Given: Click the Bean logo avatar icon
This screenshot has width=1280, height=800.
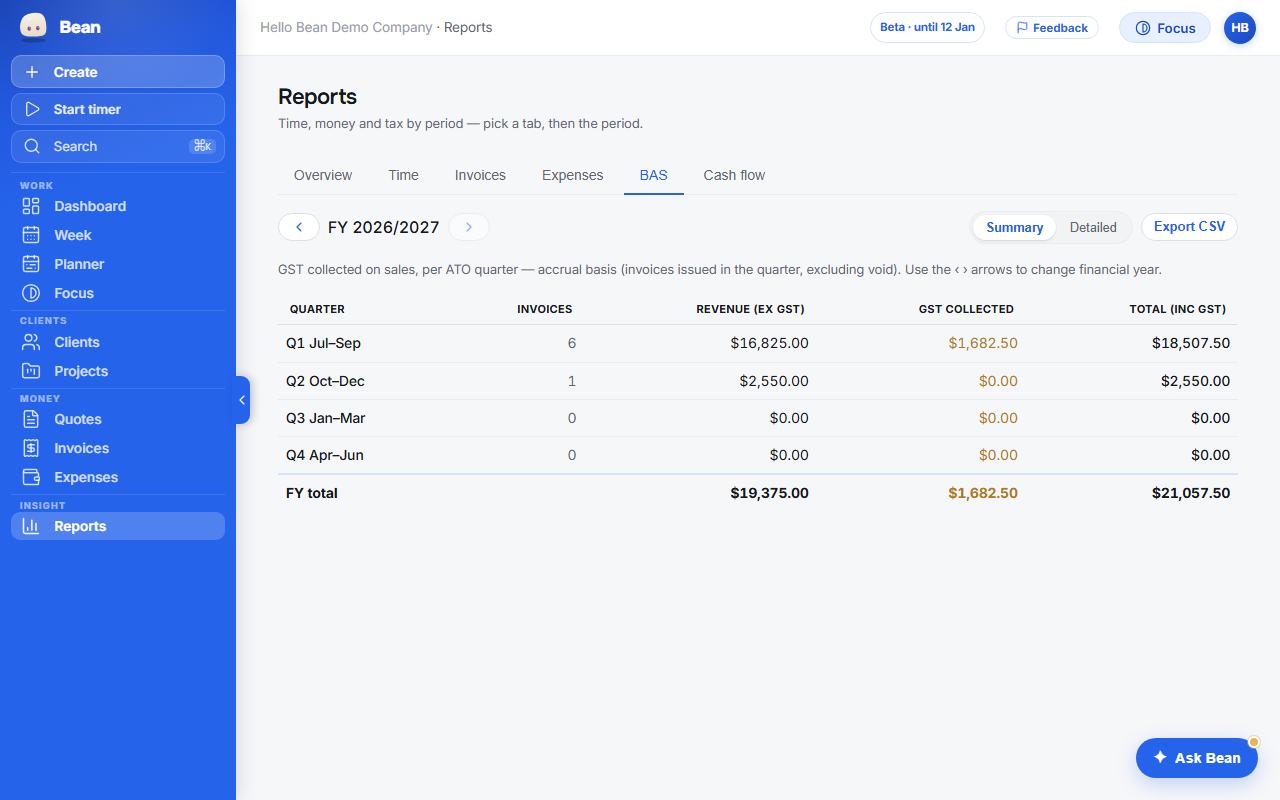Looking at the screenshot, I should (33, 27).
